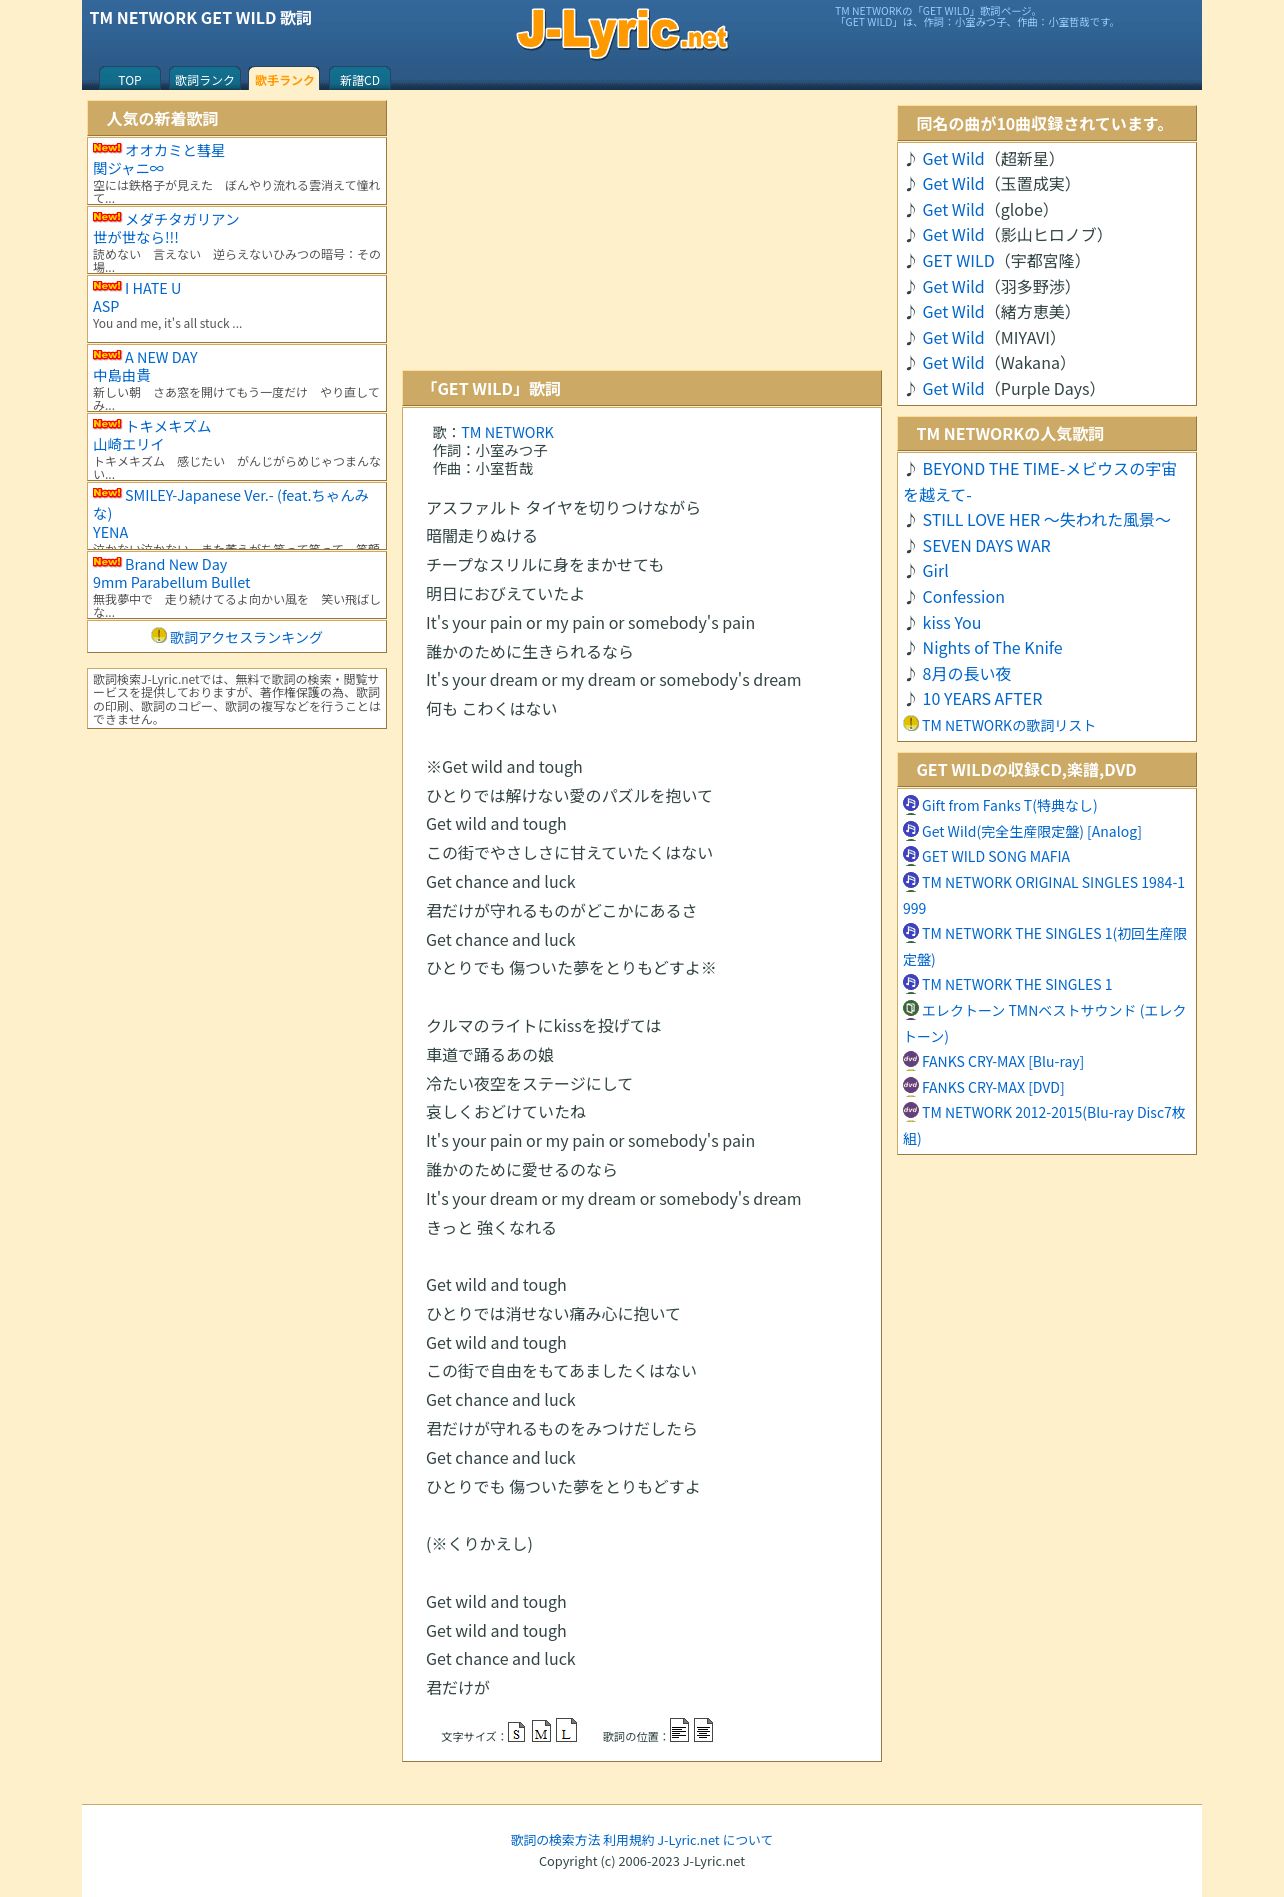
Task: Open トキメキズム lyrics link
Action: 168,426
